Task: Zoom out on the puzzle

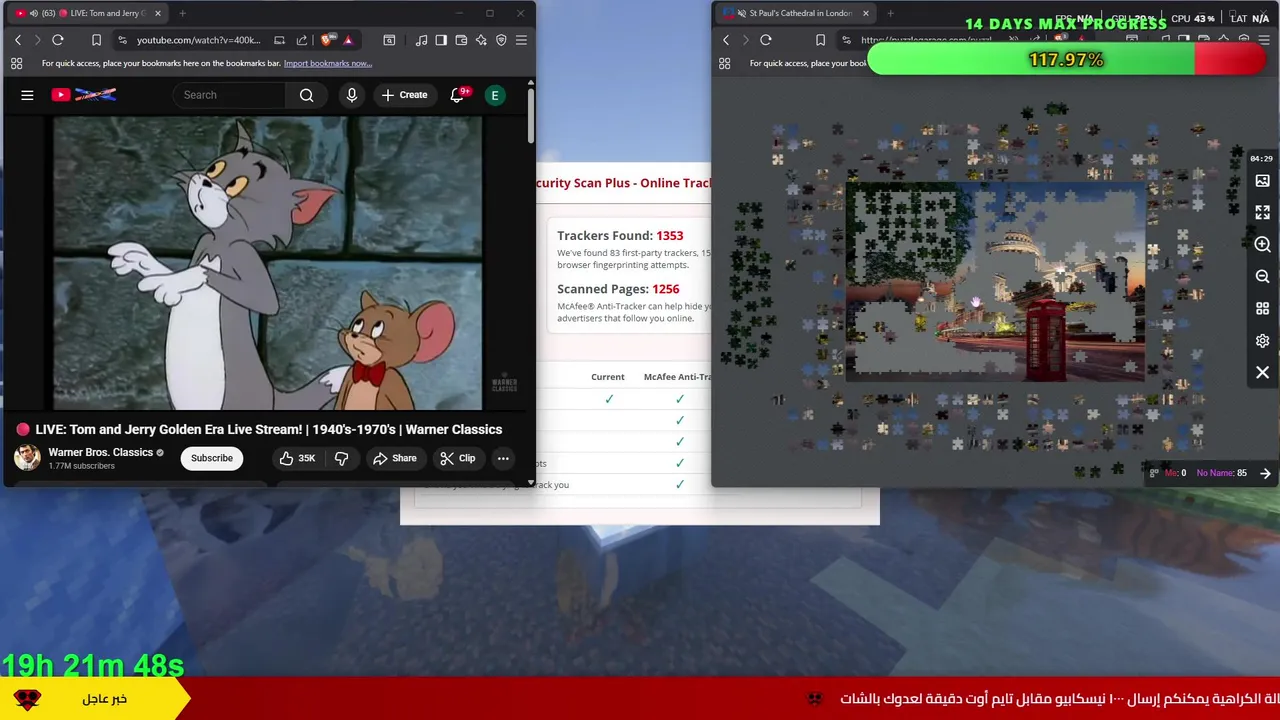Action: pyautogui.click(x=1262, y=276)
